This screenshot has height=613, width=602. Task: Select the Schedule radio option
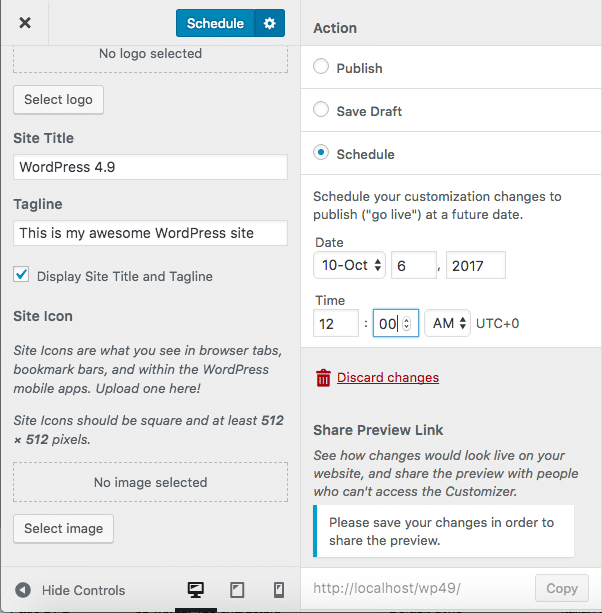tap(321, 153)
